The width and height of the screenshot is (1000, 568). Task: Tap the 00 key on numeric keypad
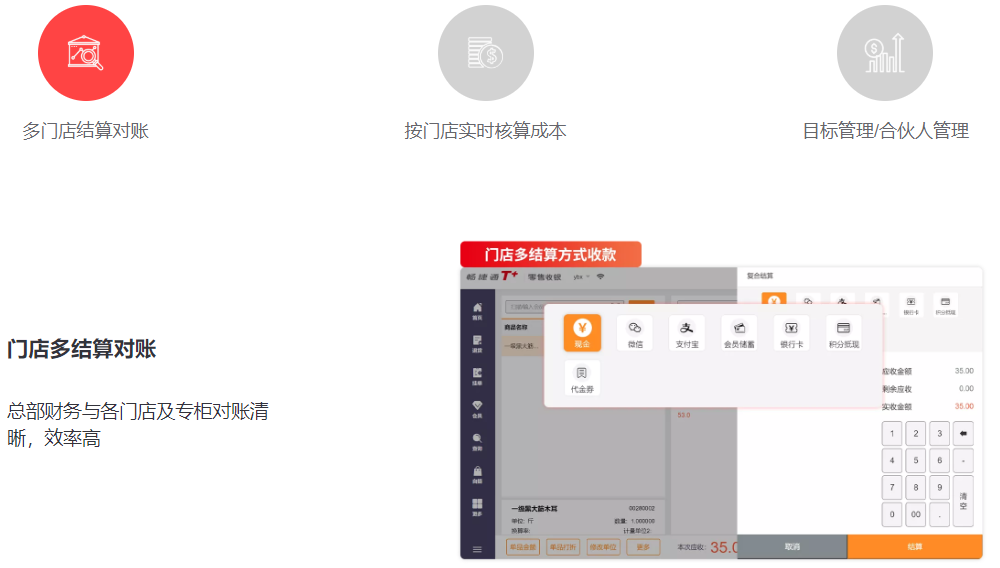tap(915, 515)
